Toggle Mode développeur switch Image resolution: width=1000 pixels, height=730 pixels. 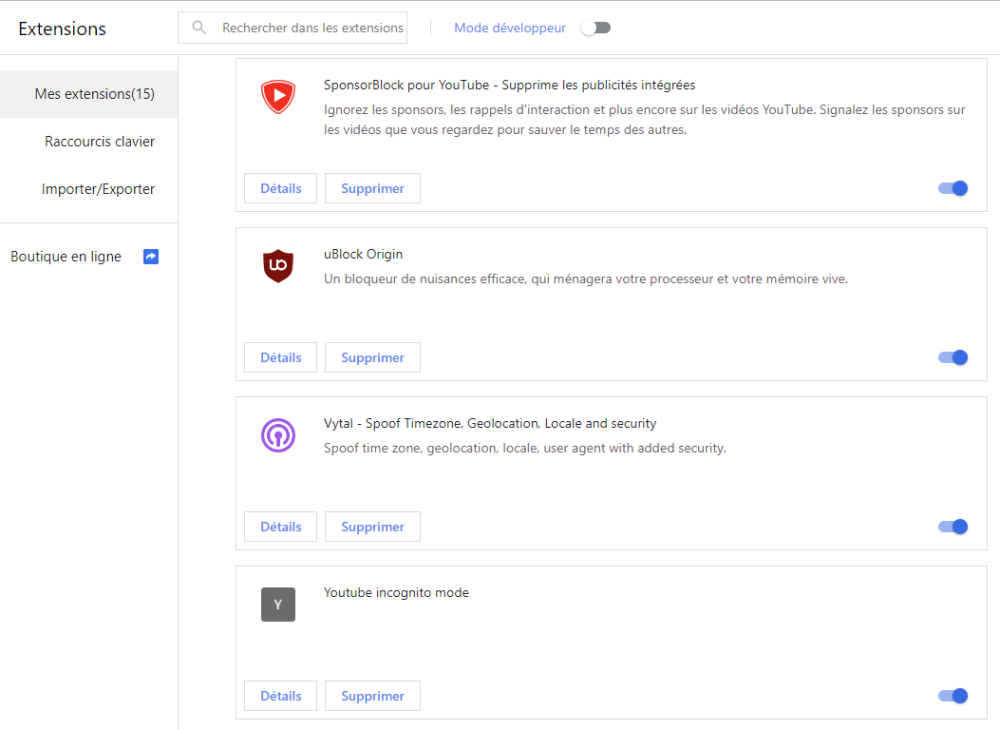(x=596, y=28)
